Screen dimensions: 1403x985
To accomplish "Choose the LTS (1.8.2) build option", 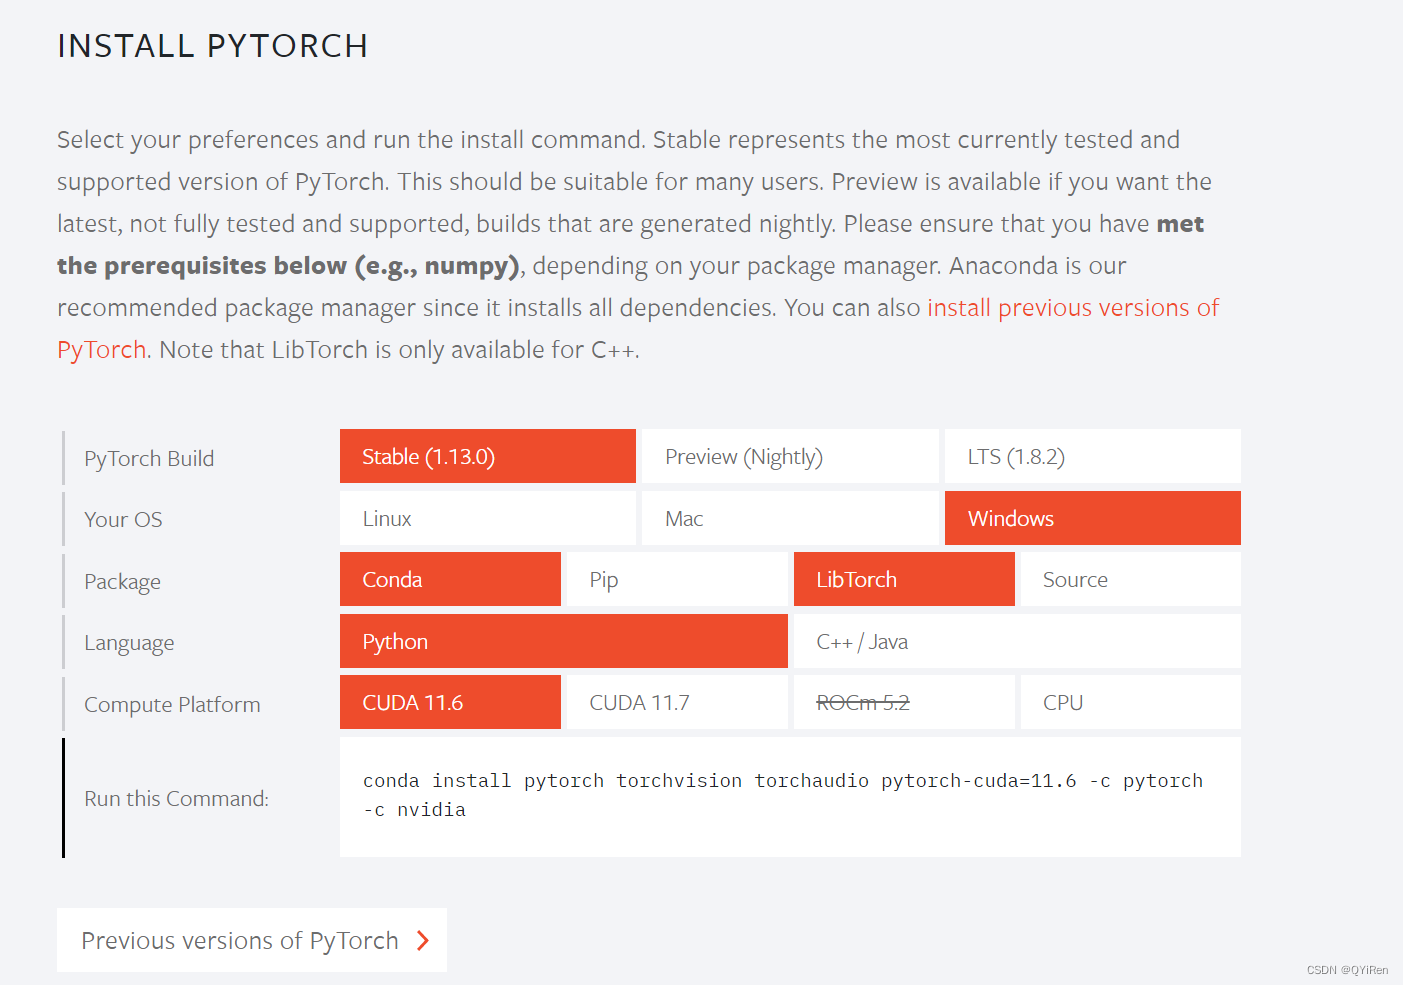I will (x=1092, y=456).
